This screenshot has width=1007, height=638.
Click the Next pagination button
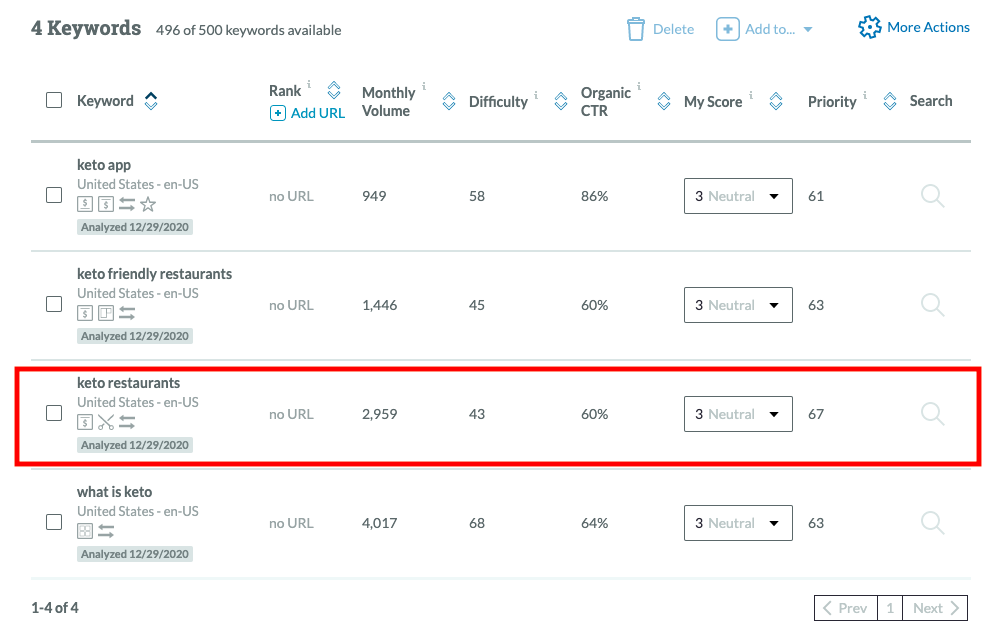935,608
